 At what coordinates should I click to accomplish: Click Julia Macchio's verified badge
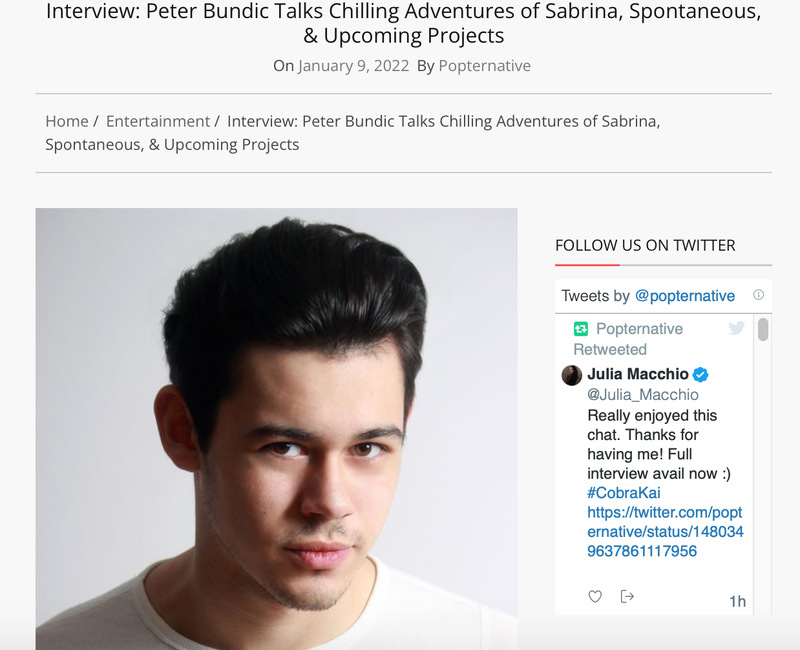pos(701,374)
